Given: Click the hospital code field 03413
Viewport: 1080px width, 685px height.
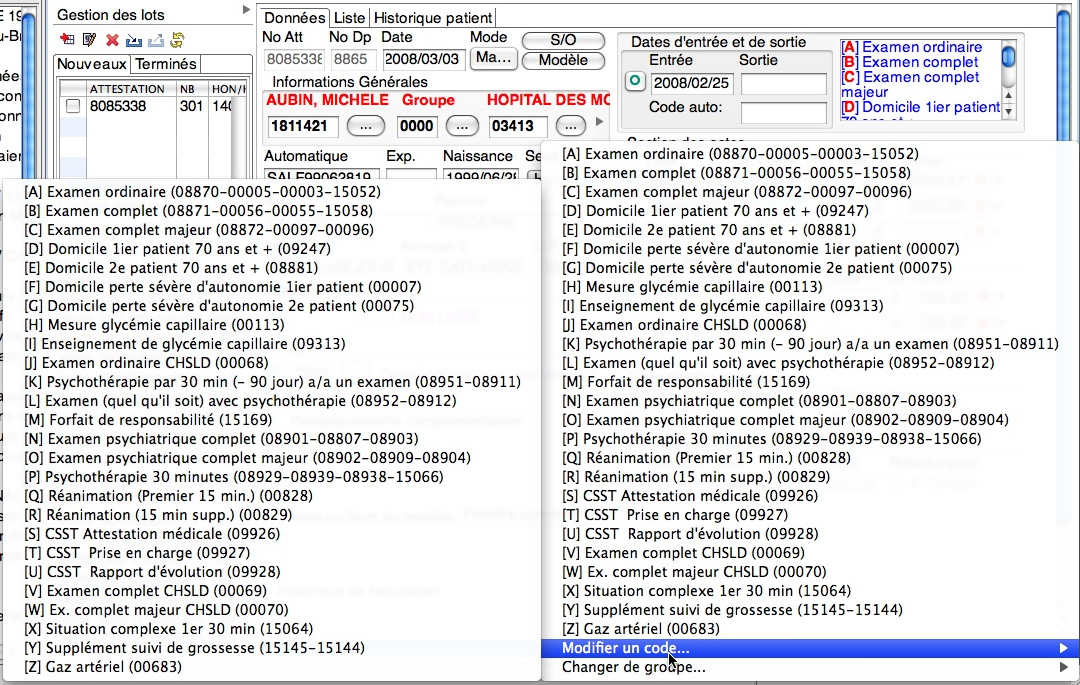Looking at the screenshot, I should coord(518,126).
